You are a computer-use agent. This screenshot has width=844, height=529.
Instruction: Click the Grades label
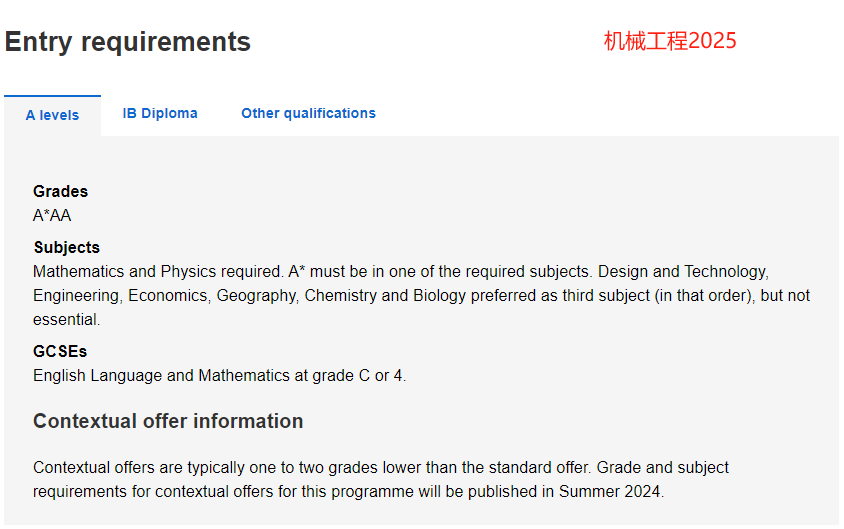click(x=60, y=192)
